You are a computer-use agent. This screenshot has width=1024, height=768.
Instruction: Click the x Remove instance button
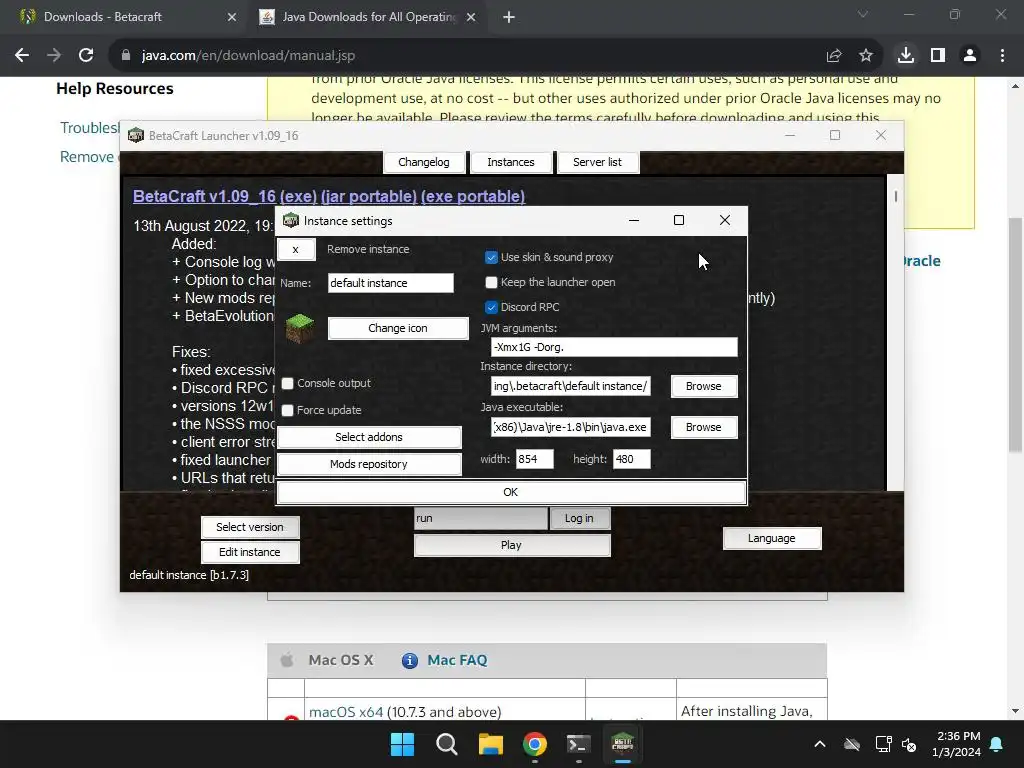pyautogui.click(x=296, y=249)
